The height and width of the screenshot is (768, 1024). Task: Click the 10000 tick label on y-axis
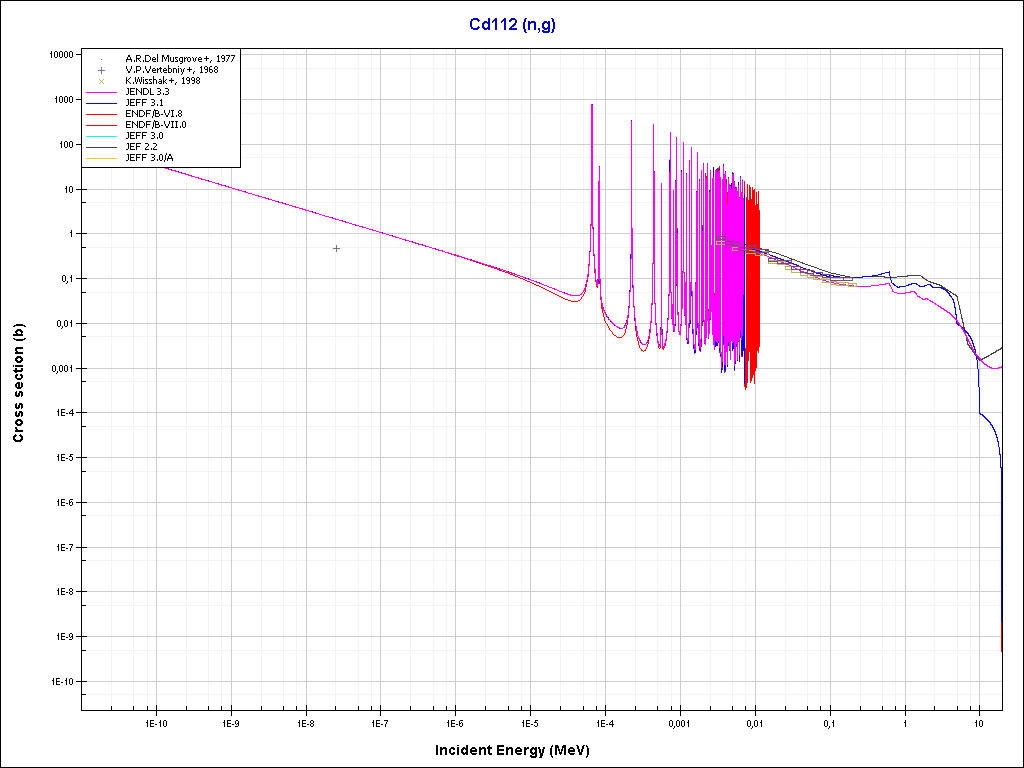tap(61, 55)
